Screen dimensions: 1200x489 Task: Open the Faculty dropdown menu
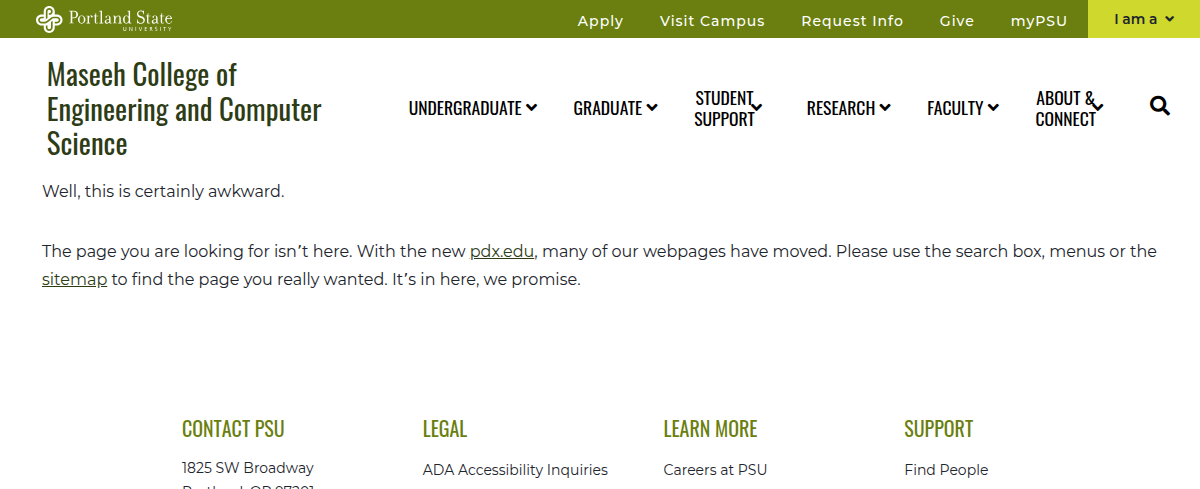pyautogui.click(x=962, y=108)
